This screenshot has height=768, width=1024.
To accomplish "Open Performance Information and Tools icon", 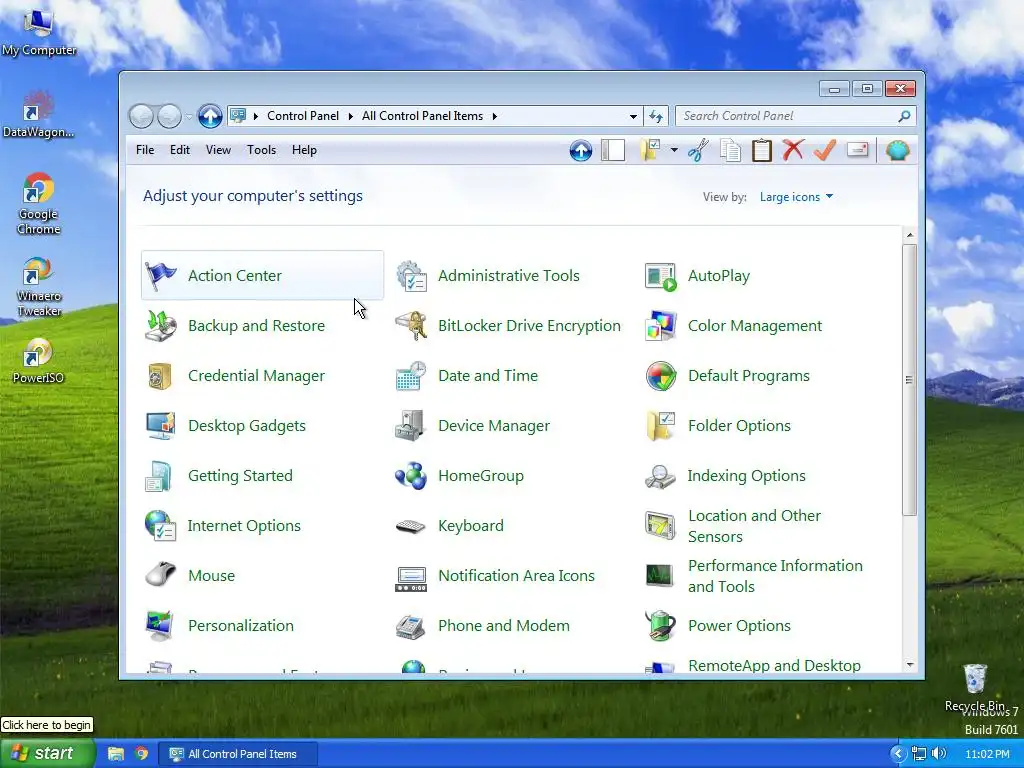I will (x=660, y=576).
